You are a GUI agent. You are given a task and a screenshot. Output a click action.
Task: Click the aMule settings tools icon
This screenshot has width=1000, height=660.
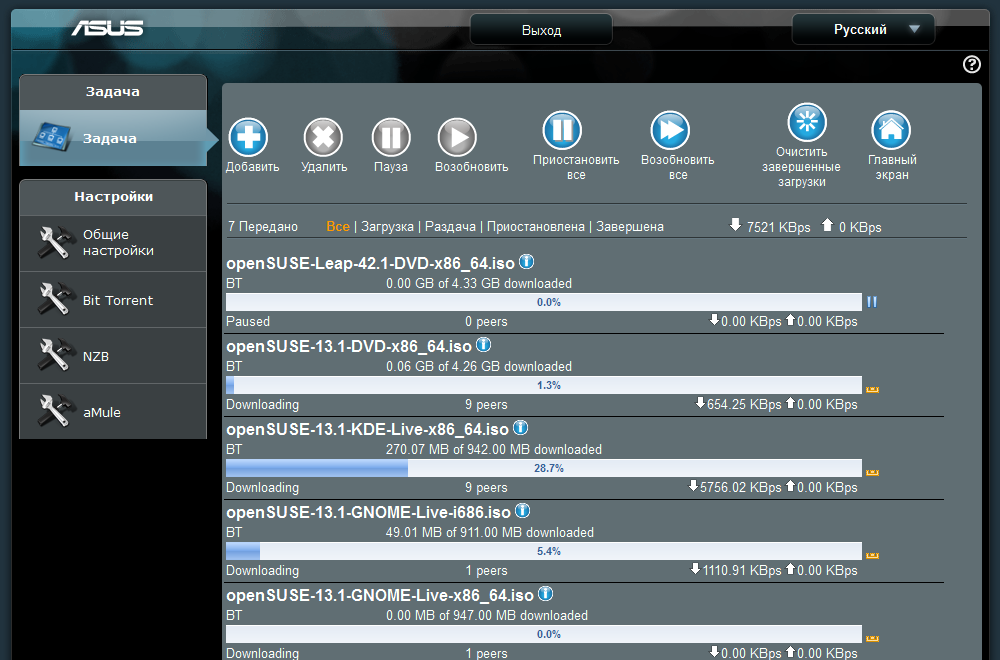tap(54, 411)
